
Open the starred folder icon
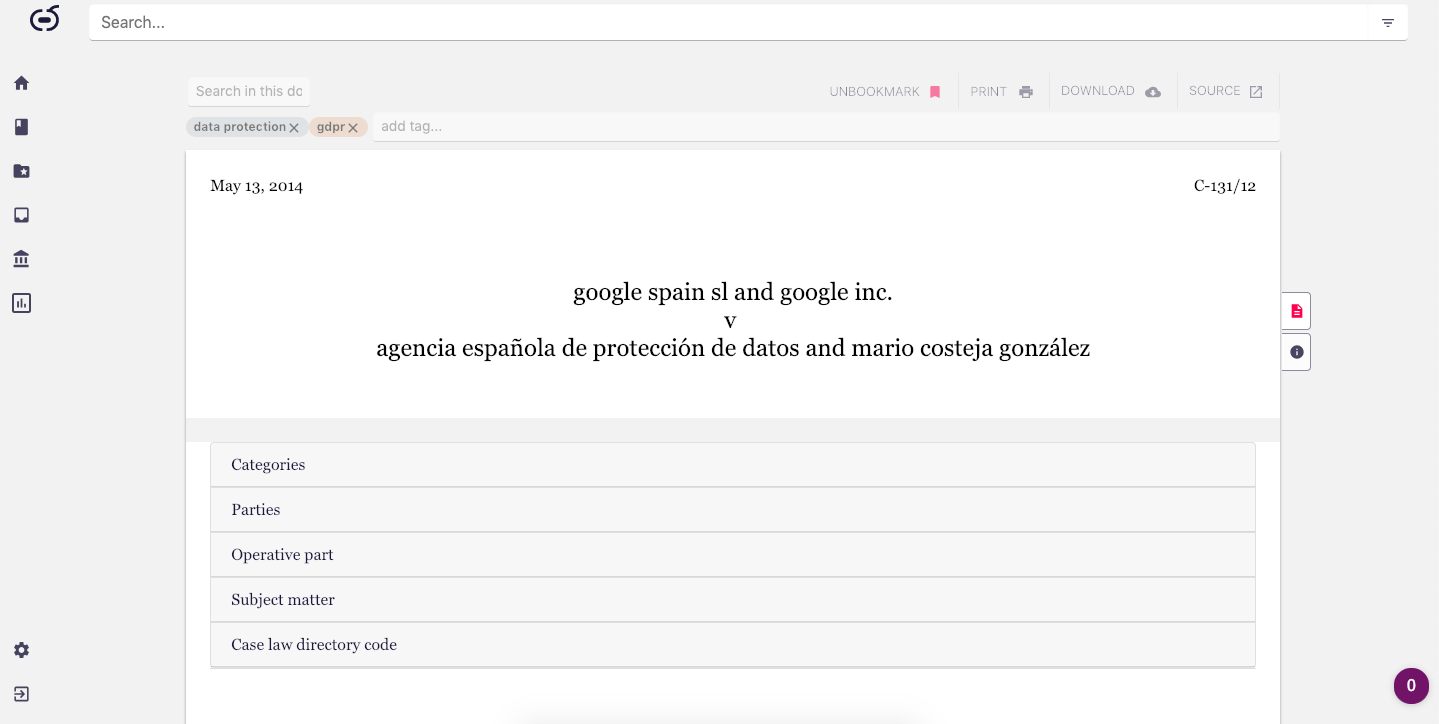tap(21, 171)
